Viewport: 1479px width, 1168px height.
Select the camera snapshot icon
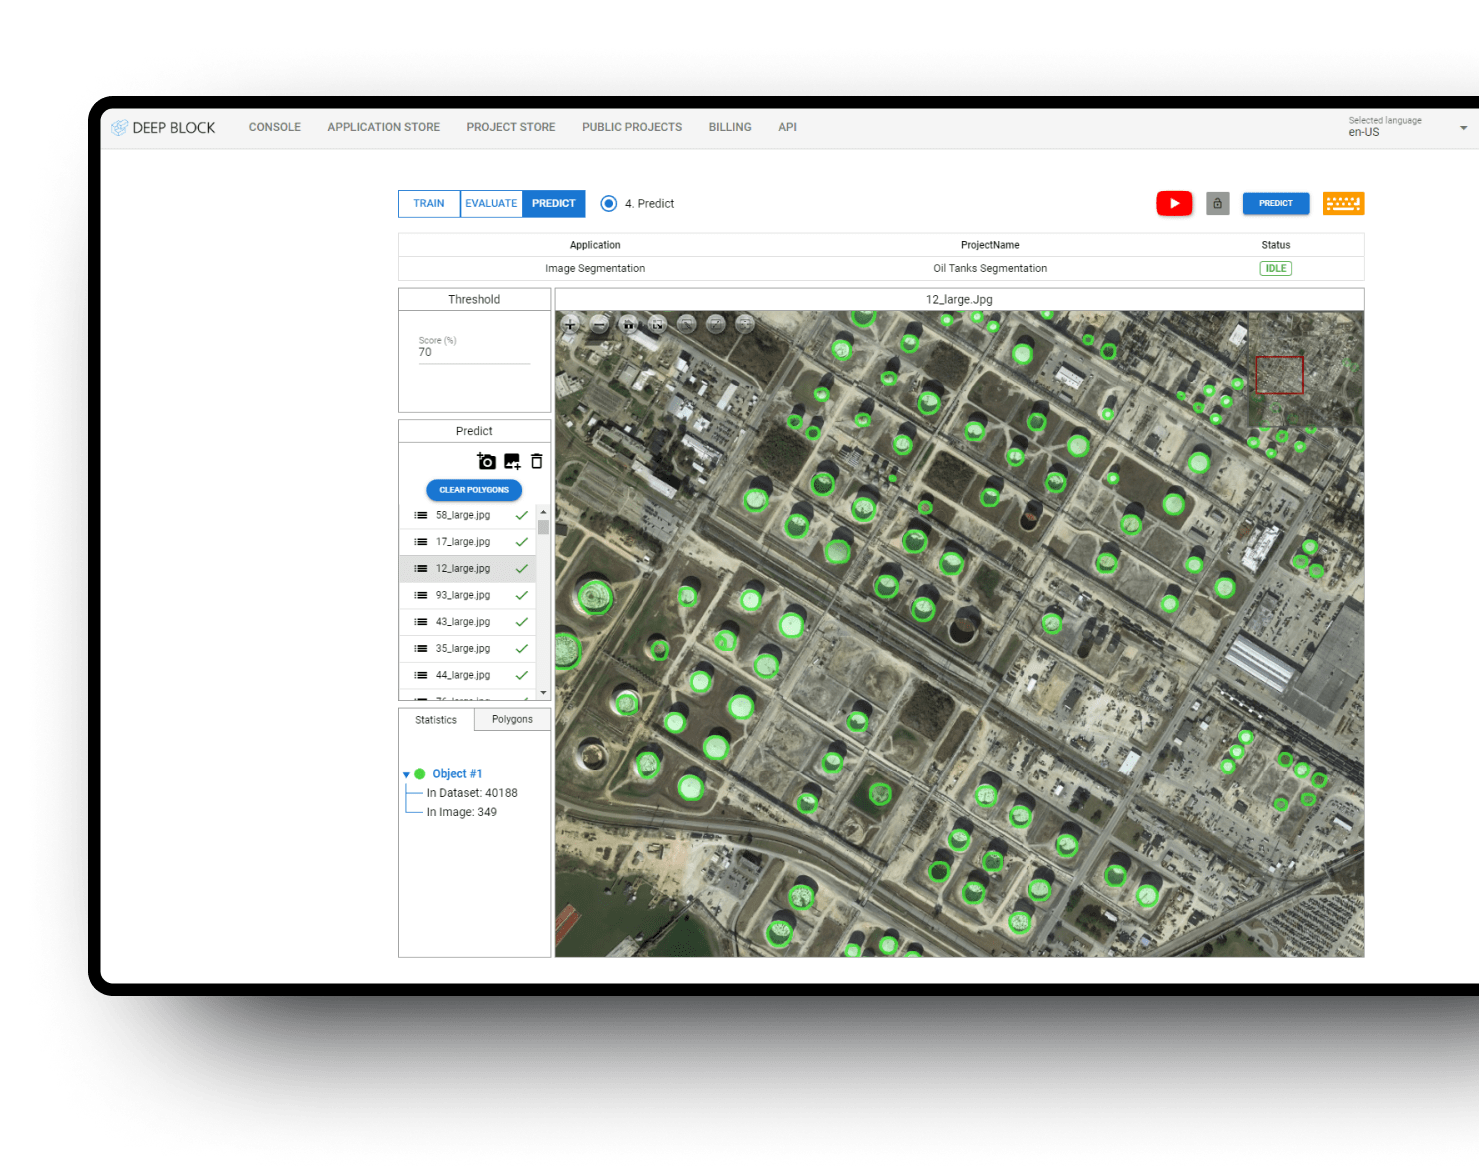pos(486,461)
